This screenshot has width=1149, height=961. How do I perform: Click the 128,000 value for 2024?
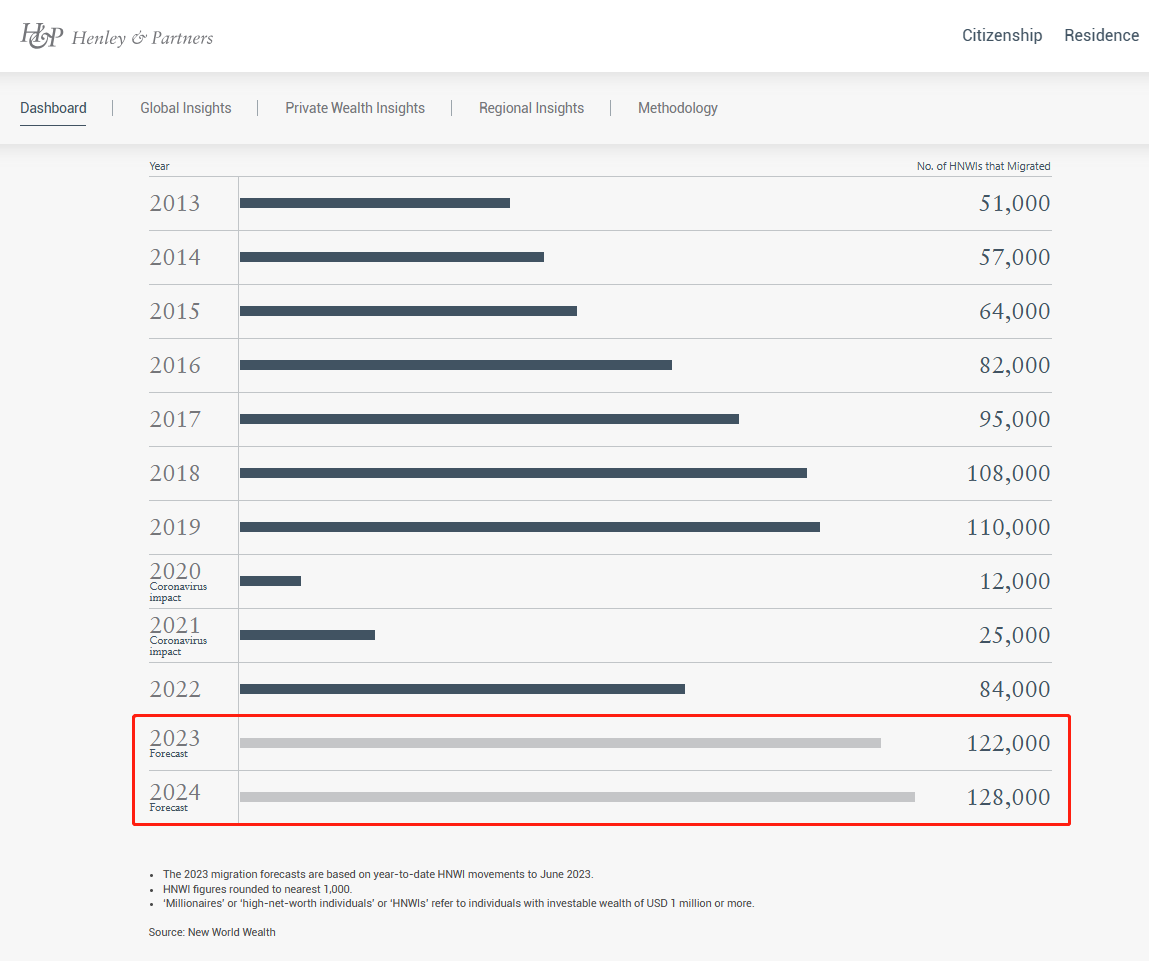[x=1008, y=797]
